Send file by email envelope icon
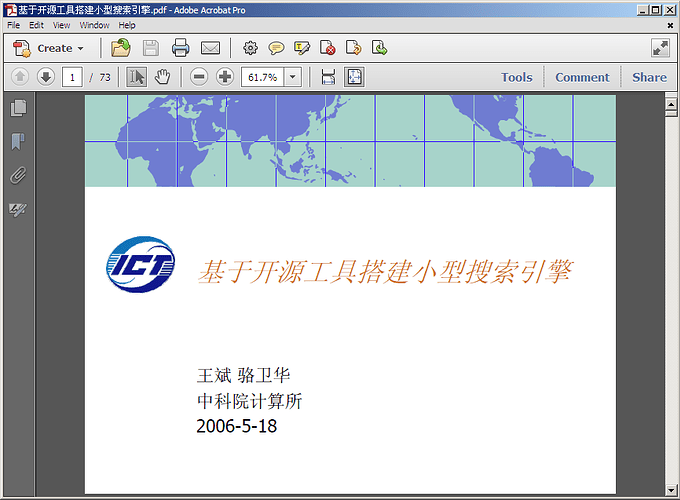The height and width of the screenshot is (500, 680). [x=210, y=48]
